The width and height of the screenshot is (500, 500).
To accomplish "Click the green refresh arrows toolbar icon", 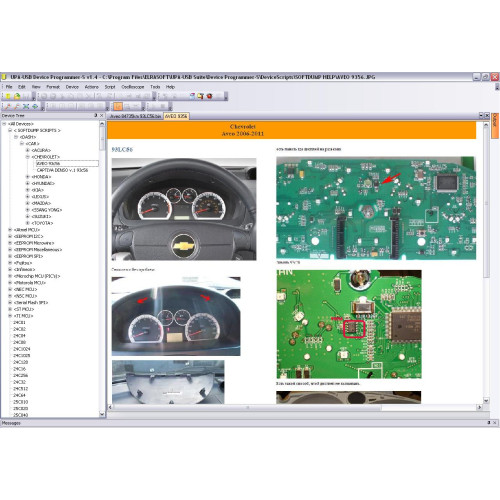I will [x=35, y=106].
